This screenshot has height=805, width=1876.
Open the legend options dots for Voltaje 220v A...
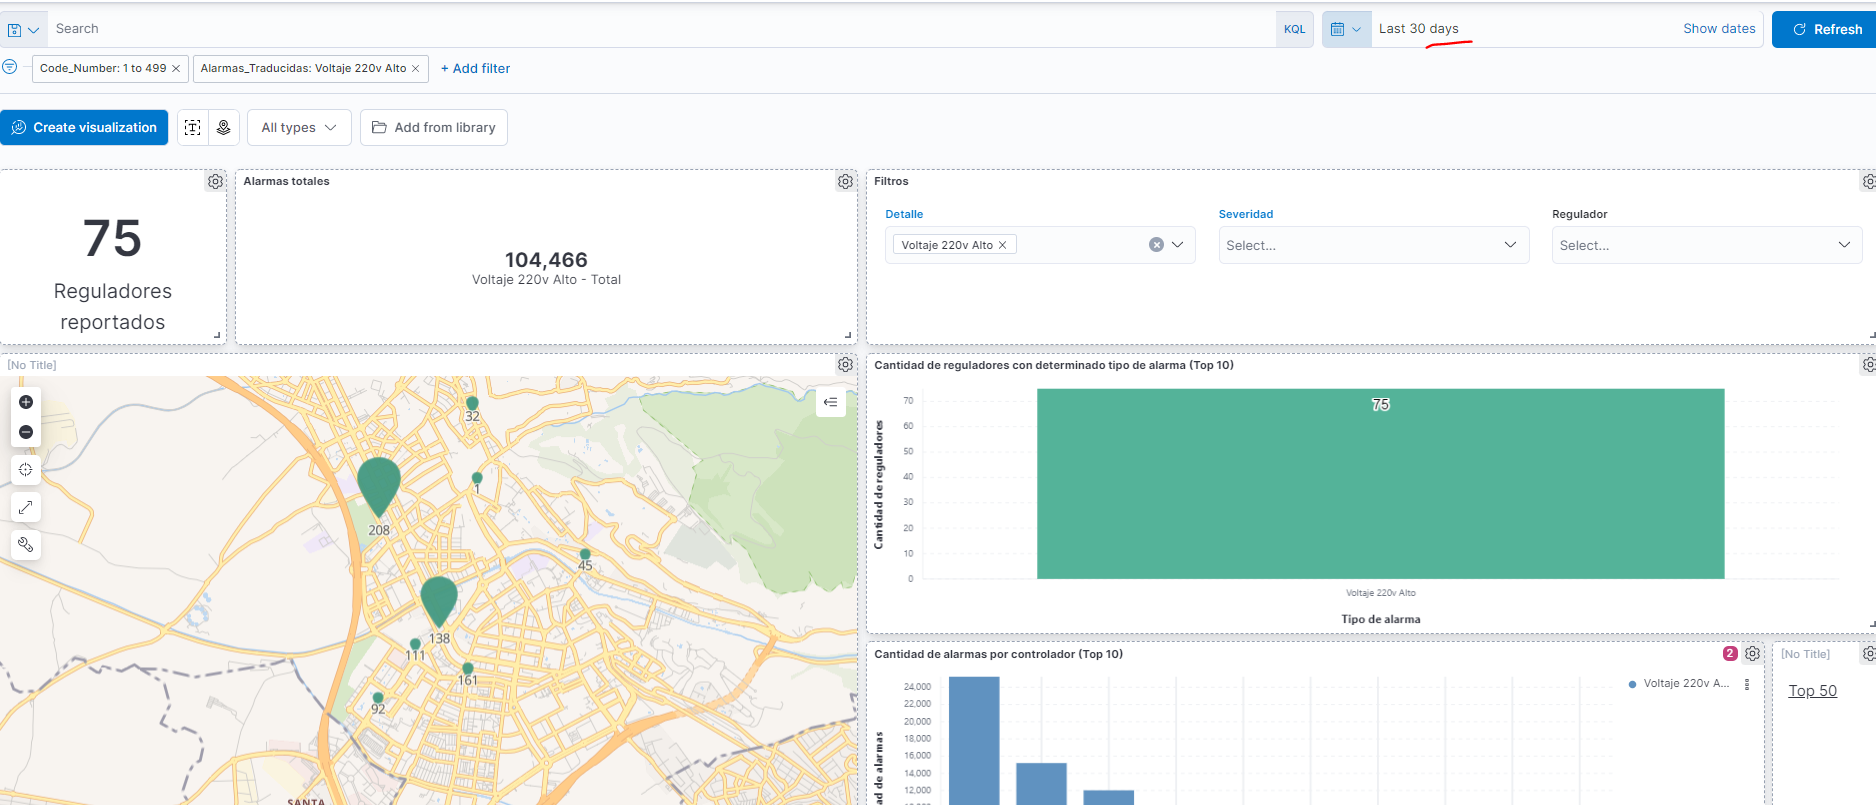click(x=1747, y=684)
